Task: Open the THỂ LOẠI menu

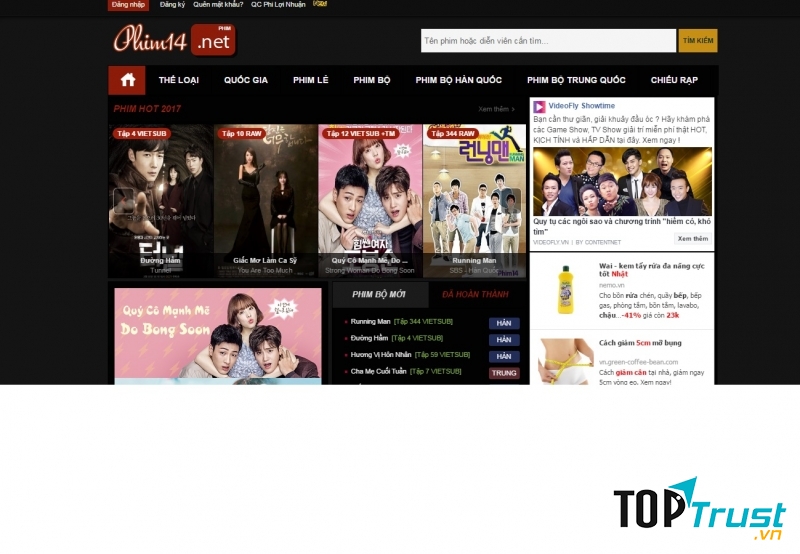Action: point(179,80)
